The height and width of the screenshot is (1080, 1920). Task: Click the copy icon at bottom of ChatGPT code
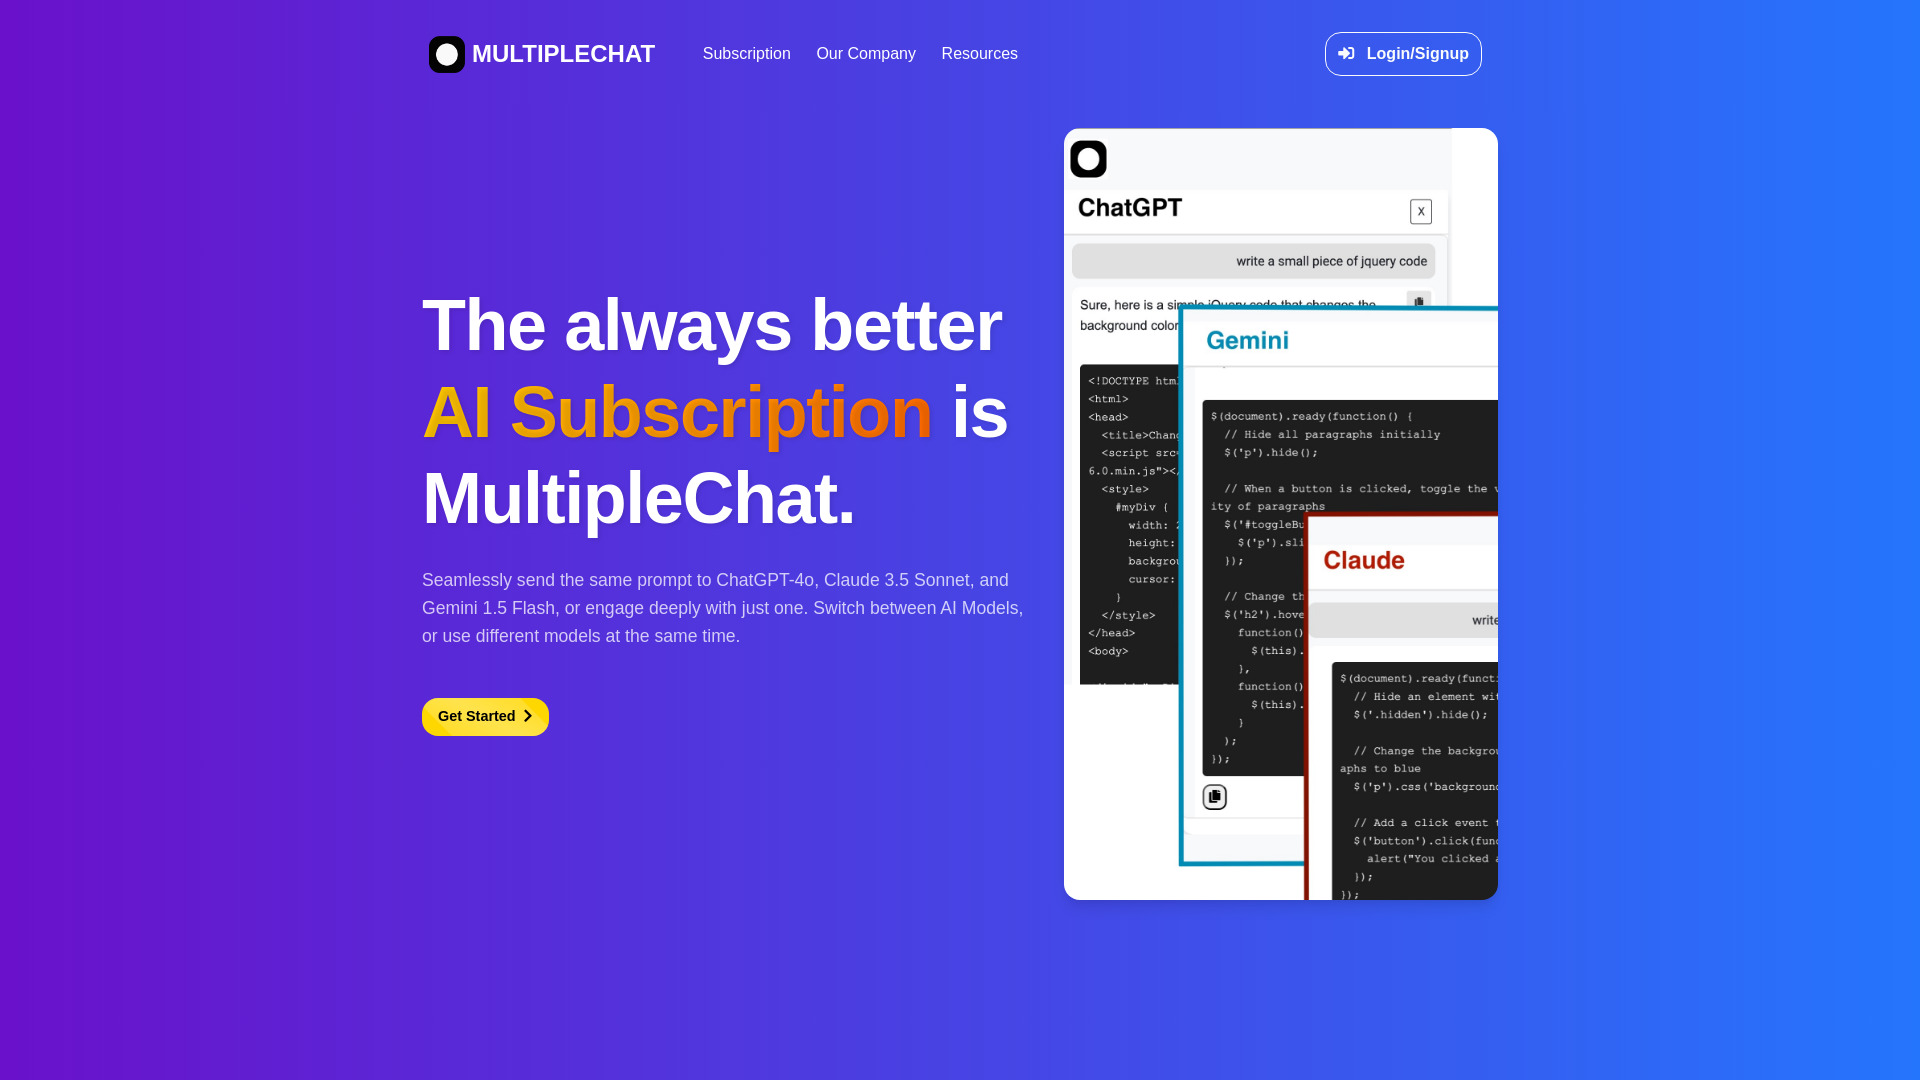(x=1215, y=795)
